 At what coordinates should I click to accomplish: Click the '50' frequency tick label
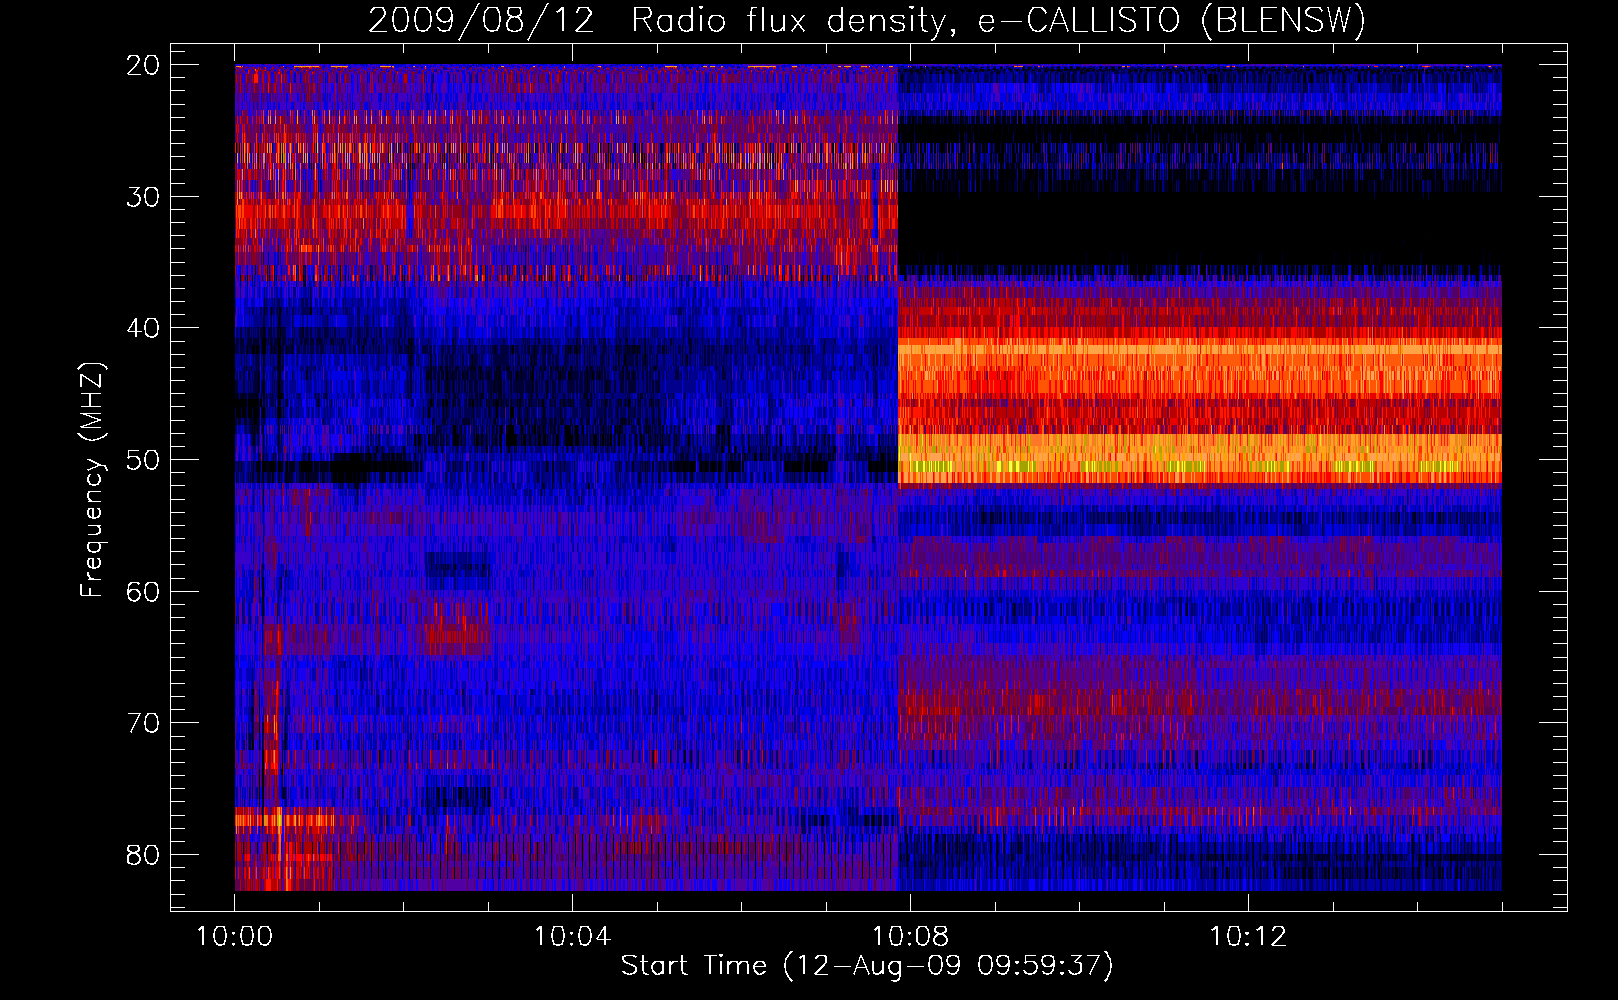point(143,460)
